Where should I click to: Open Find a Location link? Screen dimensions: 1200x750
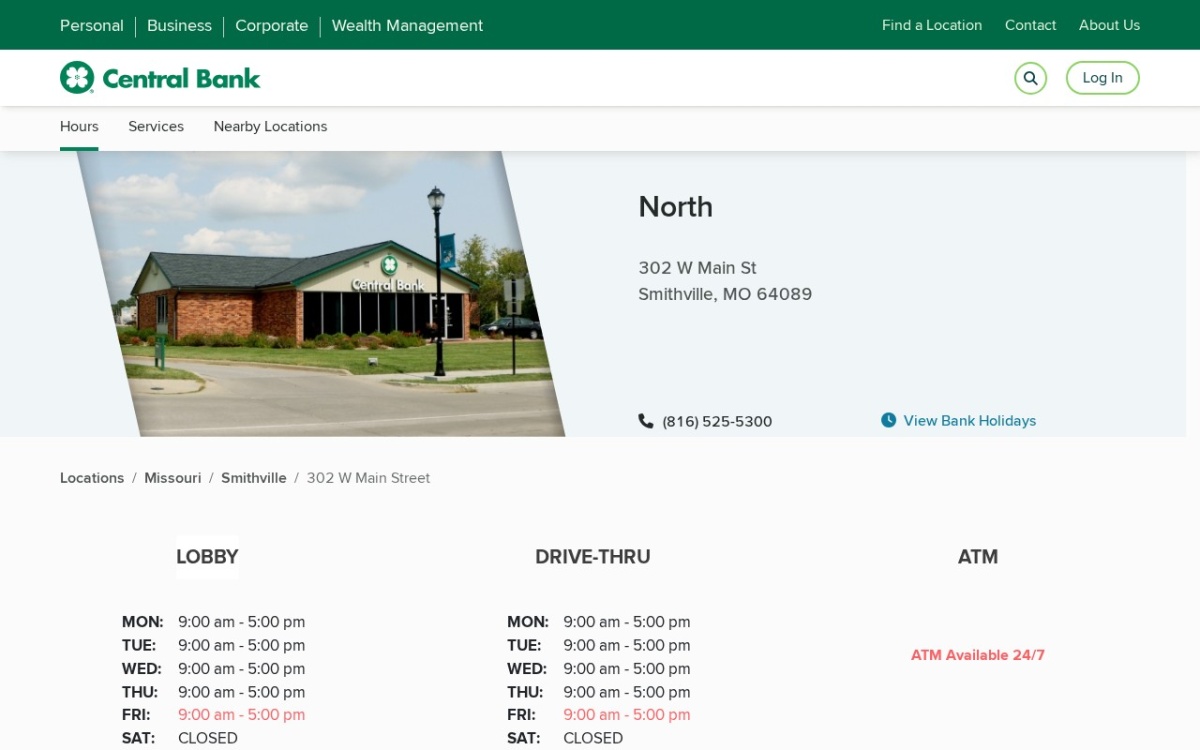932,25
